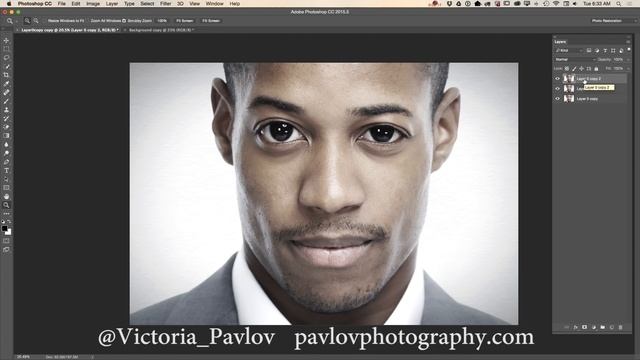The height and width of the screenshot is (360, 640).
Task: Select the Hand tool
Action: coord(6,196)
